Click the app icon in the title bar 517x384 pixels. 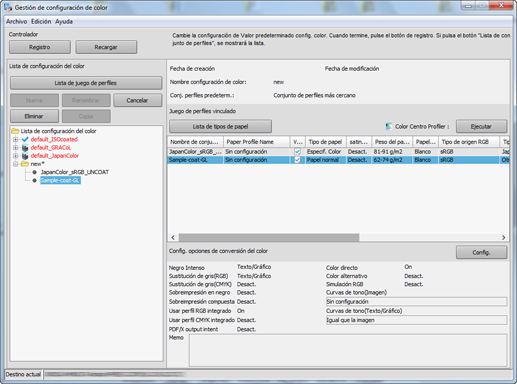tap(8, 7)
